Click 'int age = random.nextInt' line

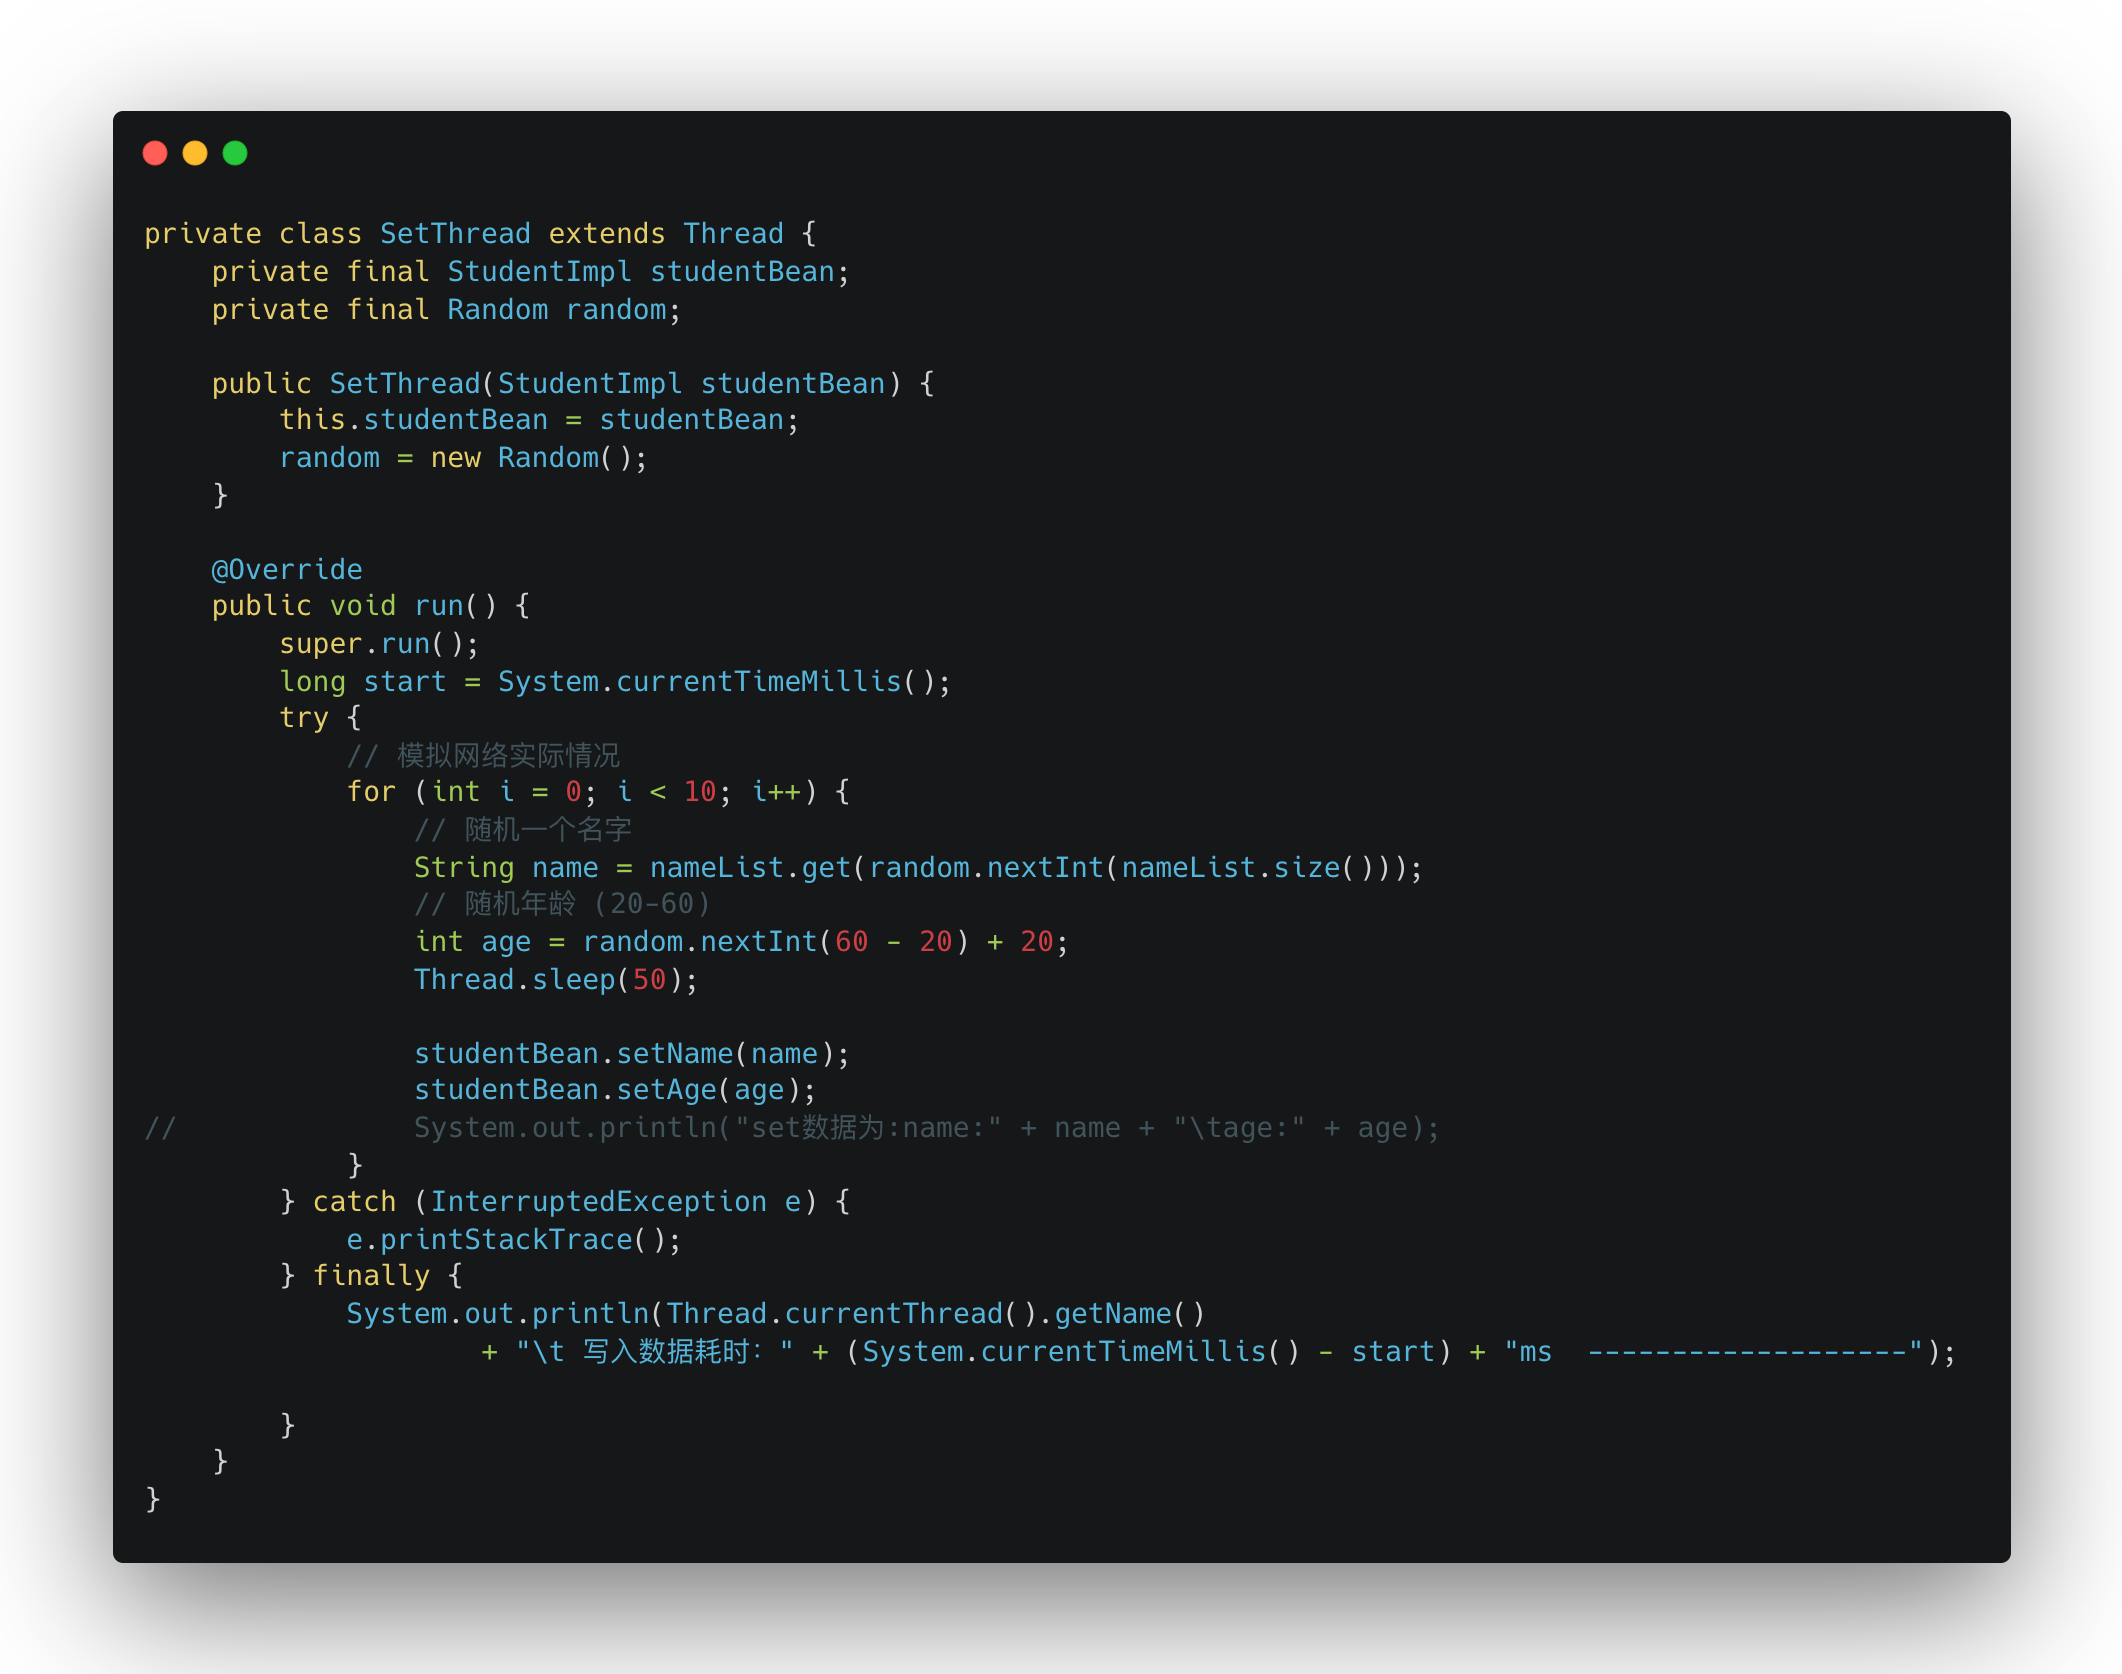(x=741, y=942)
